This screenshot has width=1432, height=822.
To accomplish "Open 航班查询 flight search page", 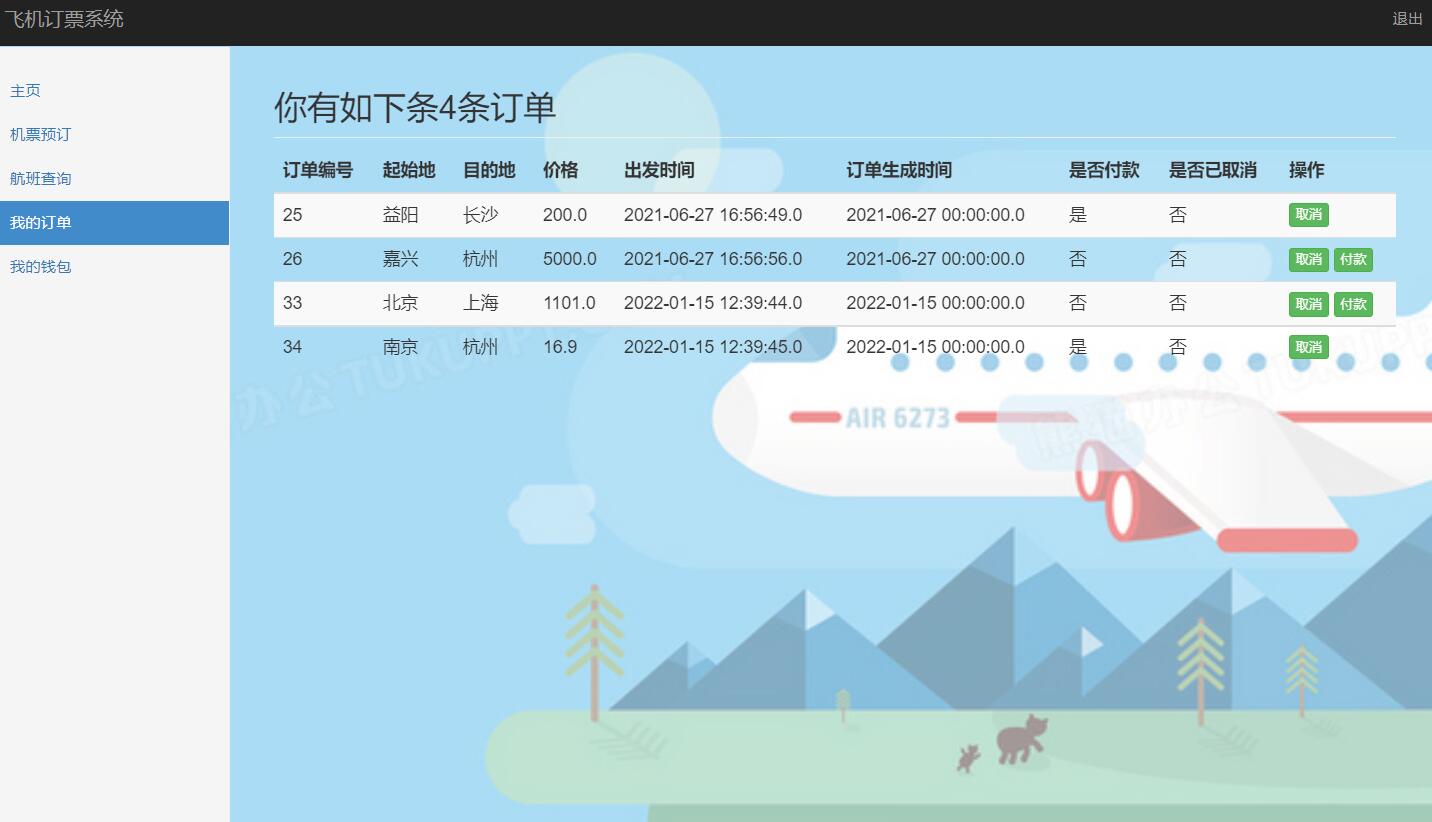I will pyautogui.click(x=40, y=178).
